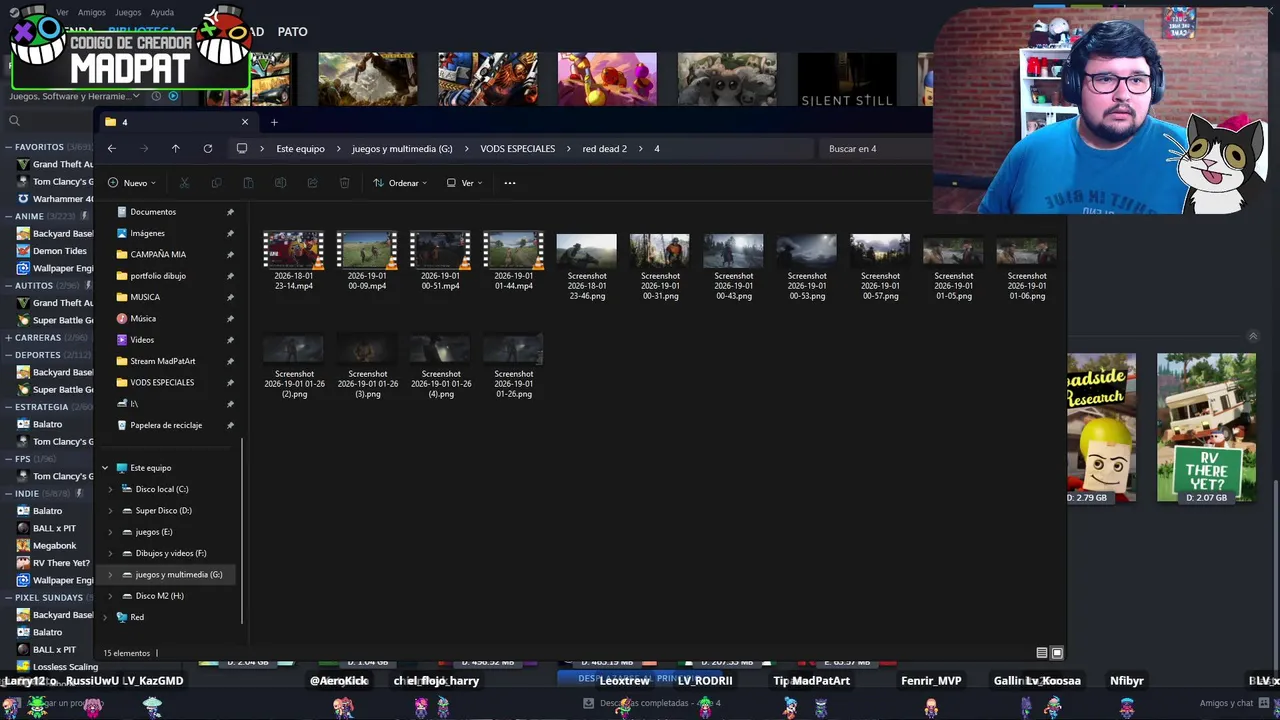
Task: Open the Juegos menu in Steam
Action: [x=128, y=12]
